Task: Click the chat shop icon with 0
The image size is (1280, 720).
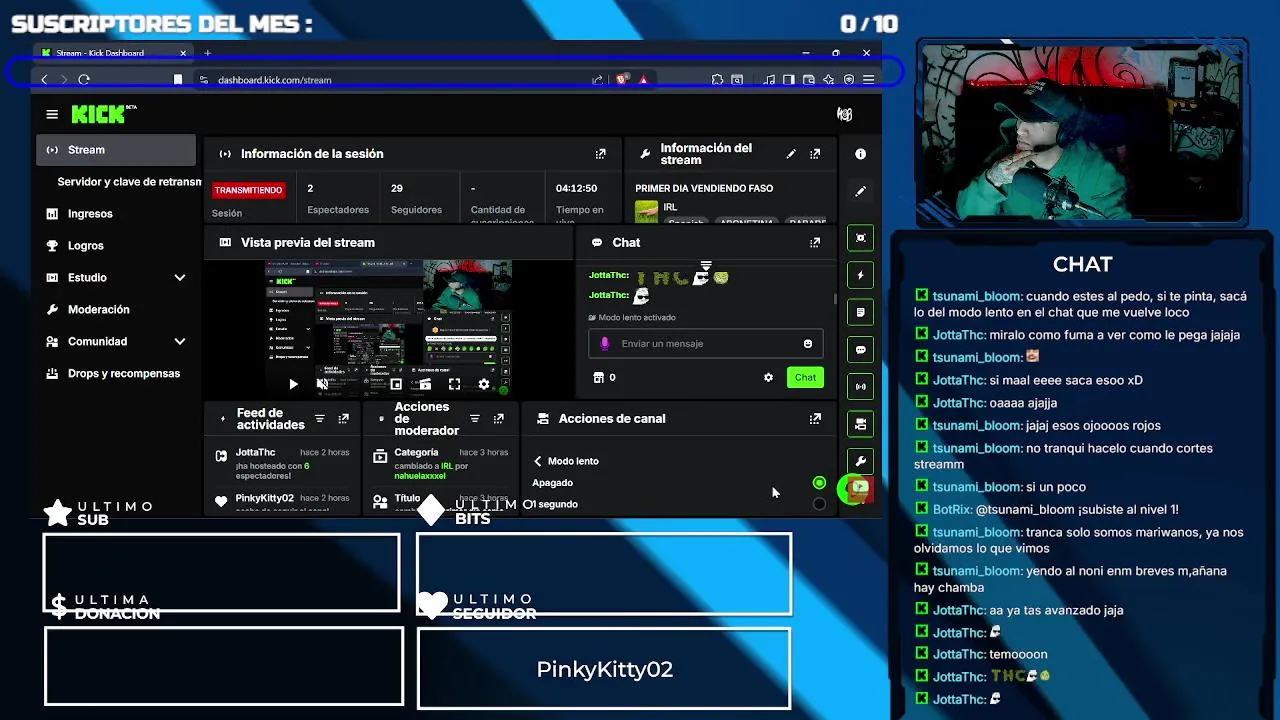Action: [604, 377]
